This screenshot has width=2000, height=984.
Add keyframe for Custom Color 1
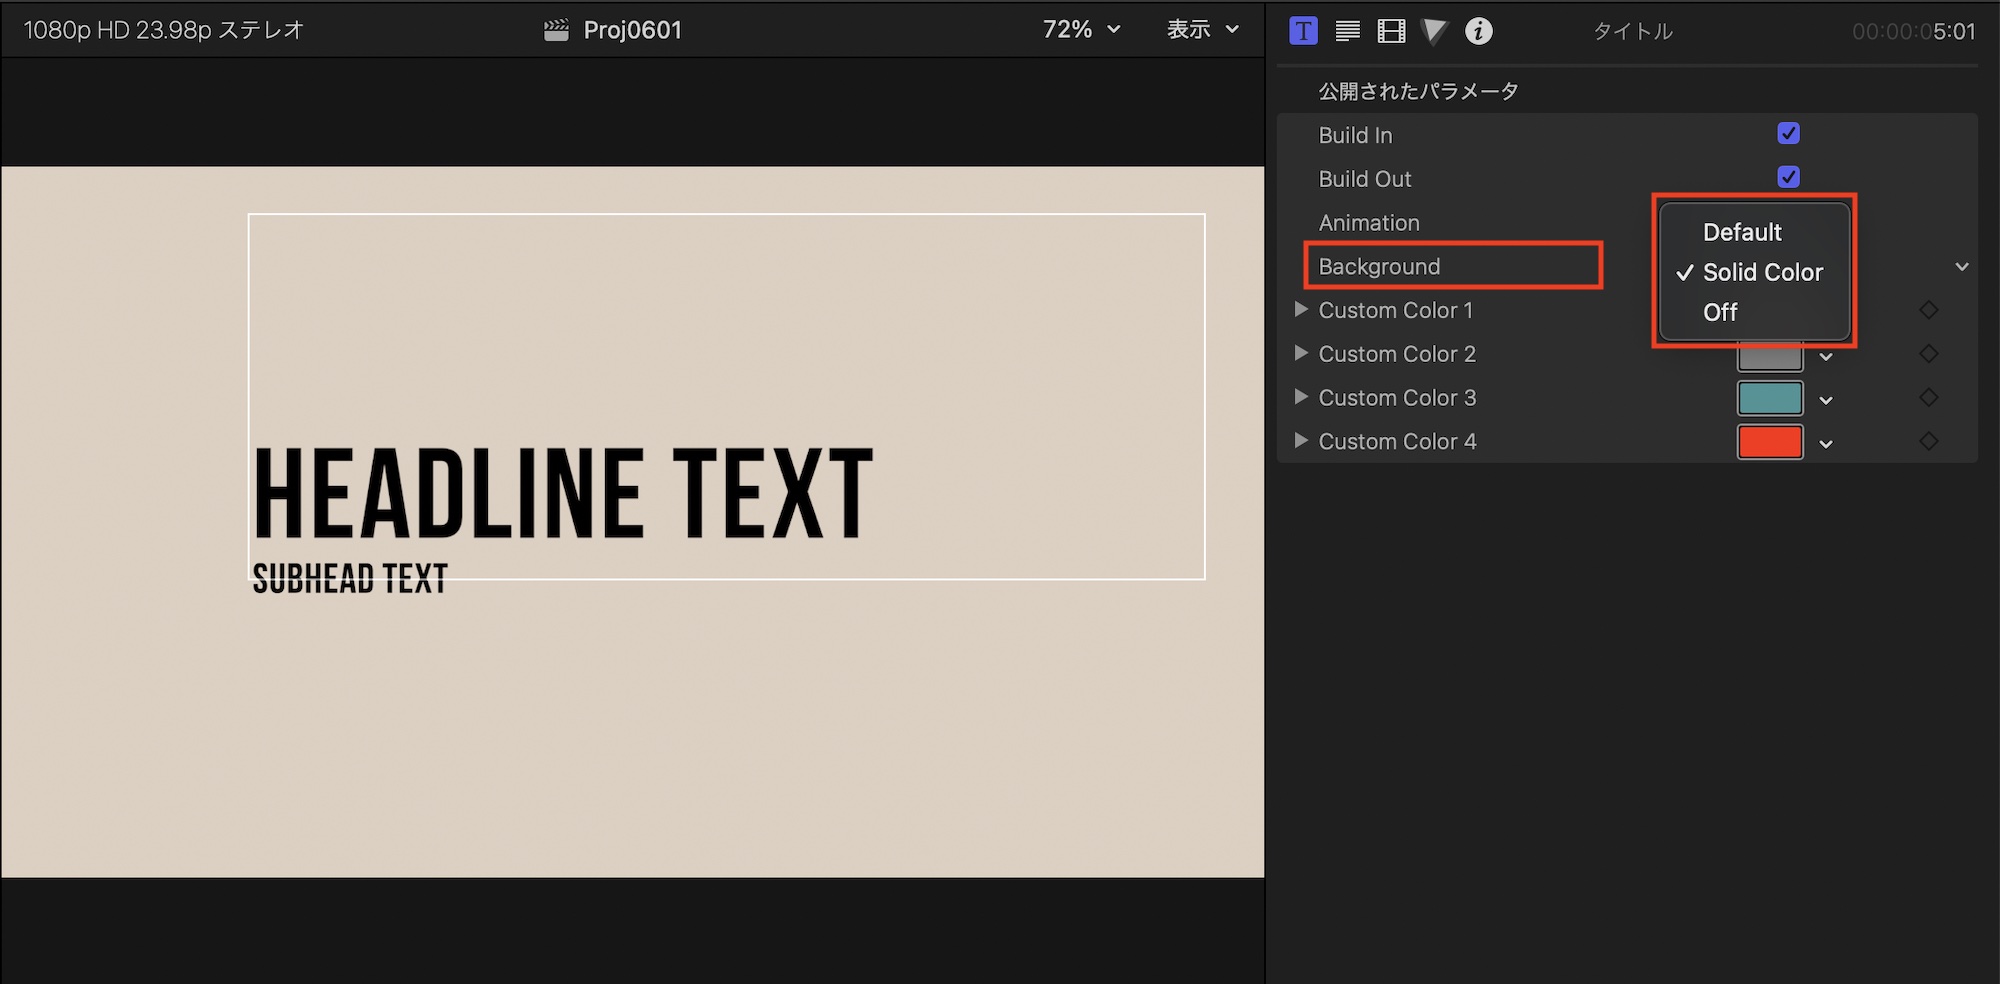1928,310
